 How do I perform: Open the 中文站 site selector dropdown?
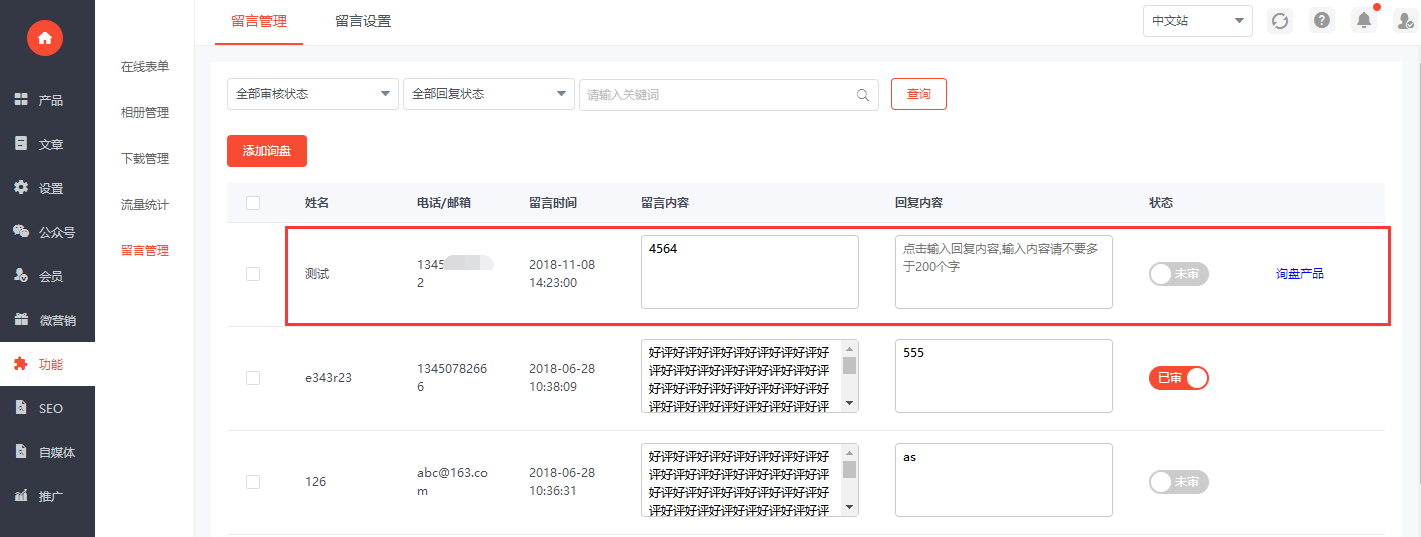tap(1197, 21)
